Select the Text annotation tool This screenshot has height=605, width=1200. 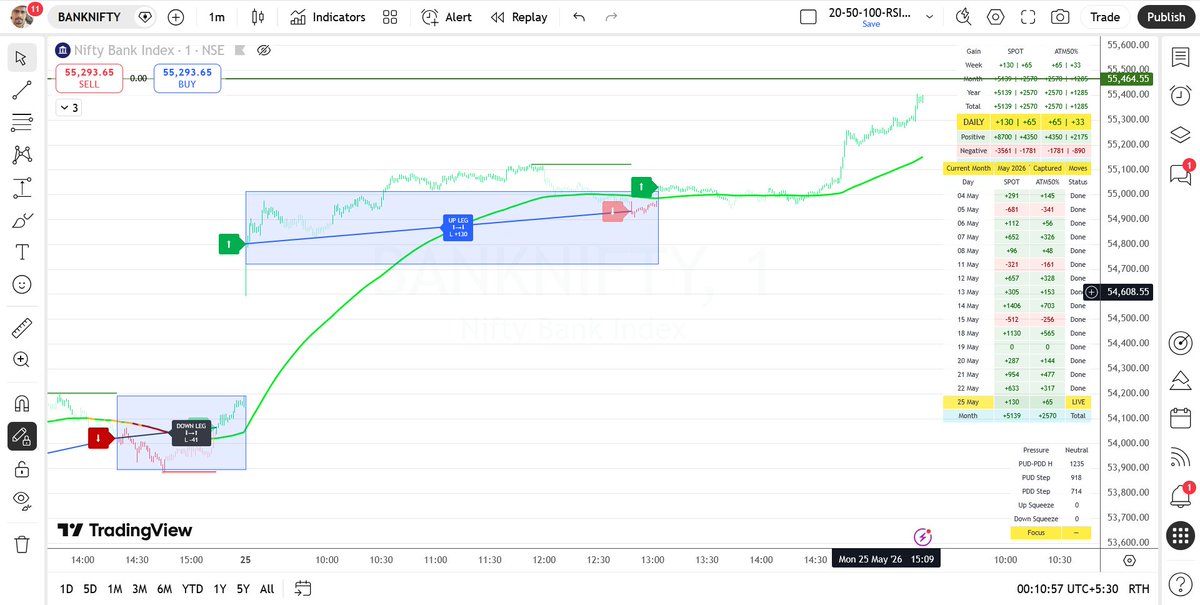coord(21,252)
